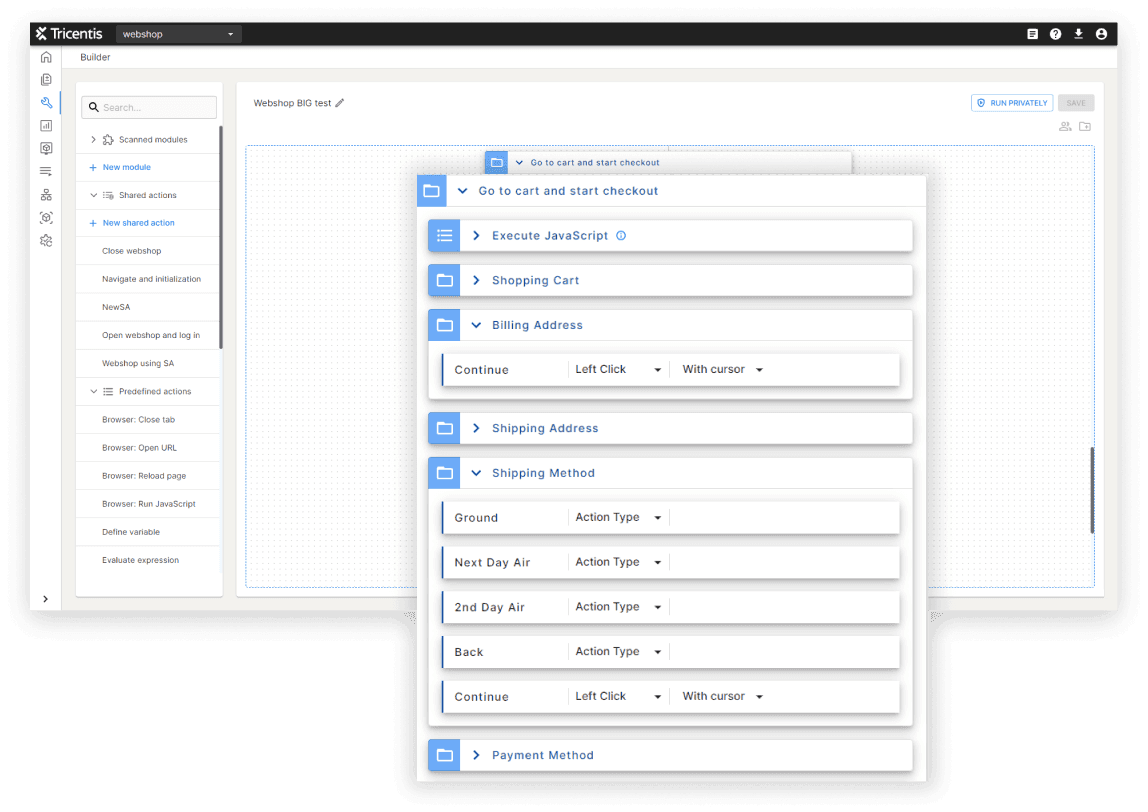This screenshot has height=812, width=1148.
Task: Open the home icon in left sidebar
Action: pyautogui.click(x=46, y=57)
